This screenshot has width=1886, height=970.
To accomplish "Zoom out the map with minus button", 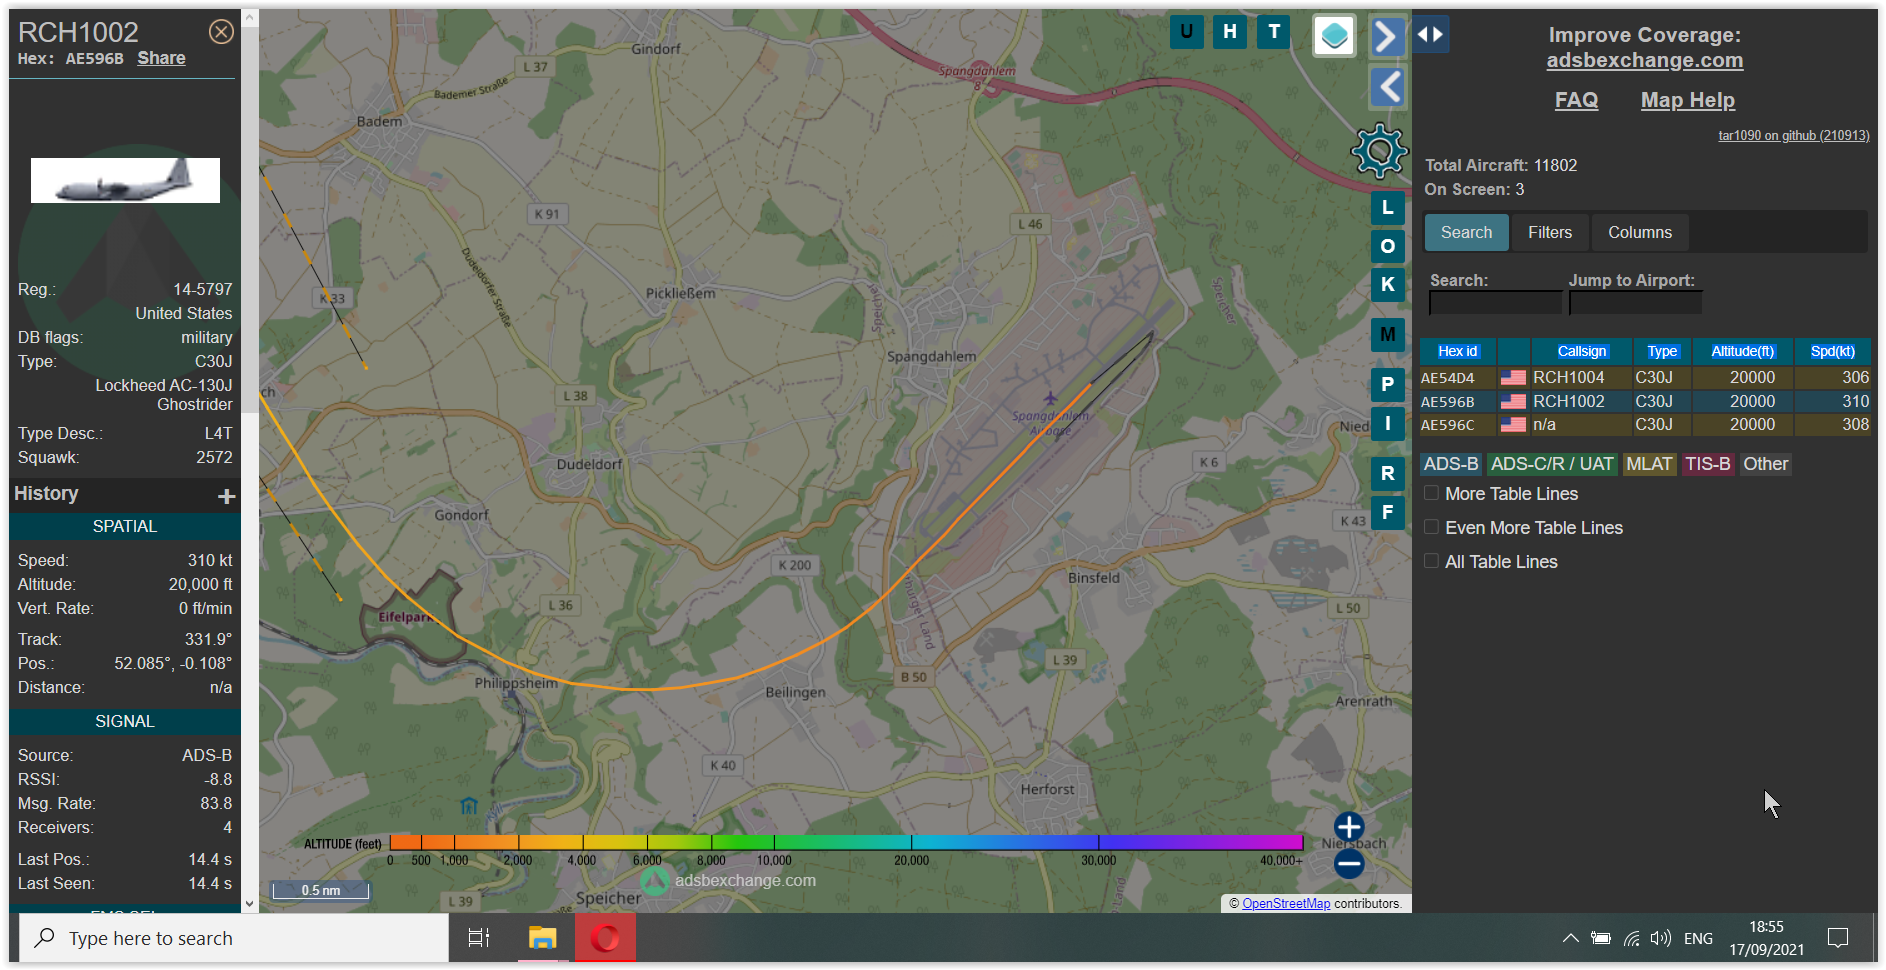I will coord(1349,863).
